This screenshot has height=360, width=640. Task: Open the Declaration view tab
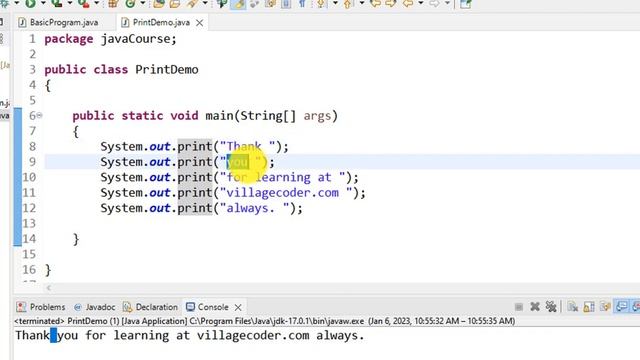tap(150, 307)
